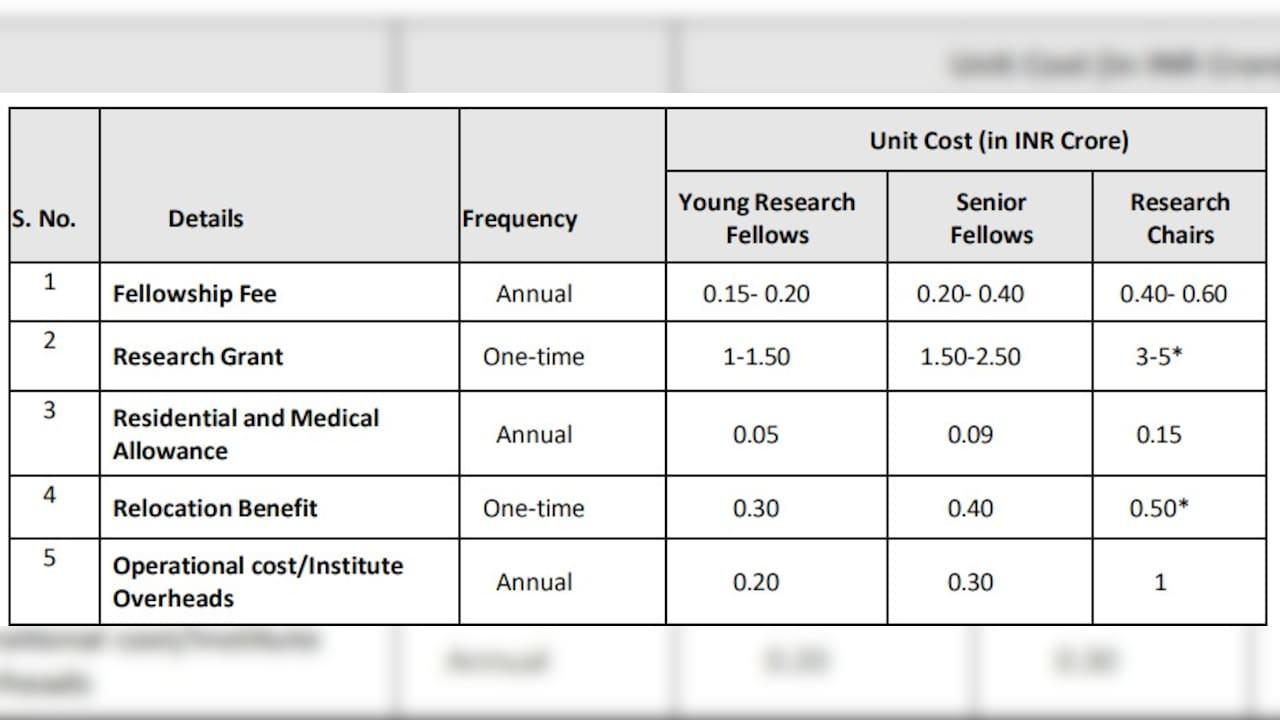Screen dimensions: 1280x720
Task: Click Operational cost/Institute Overheads cell
Action: pyautogui.click(x=258, y=581)
